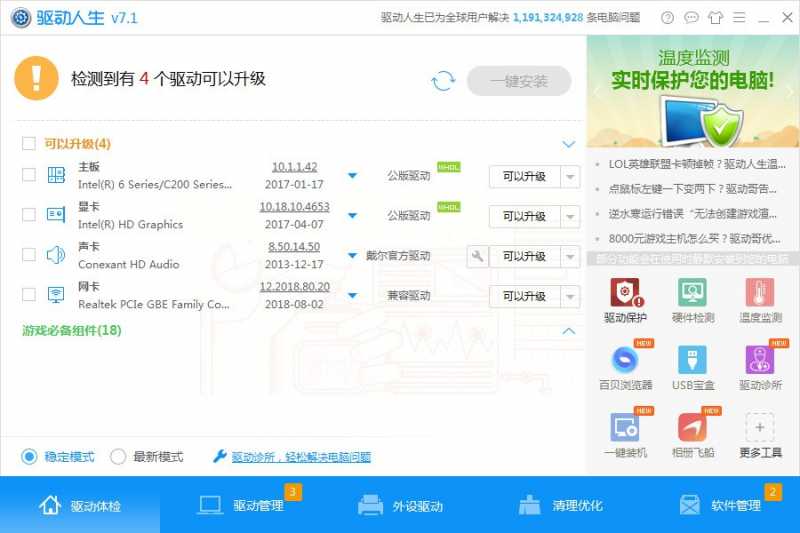Click the 主板 motherboard device icon
Screen dimensions: 800x533
(x=56, y=175)
